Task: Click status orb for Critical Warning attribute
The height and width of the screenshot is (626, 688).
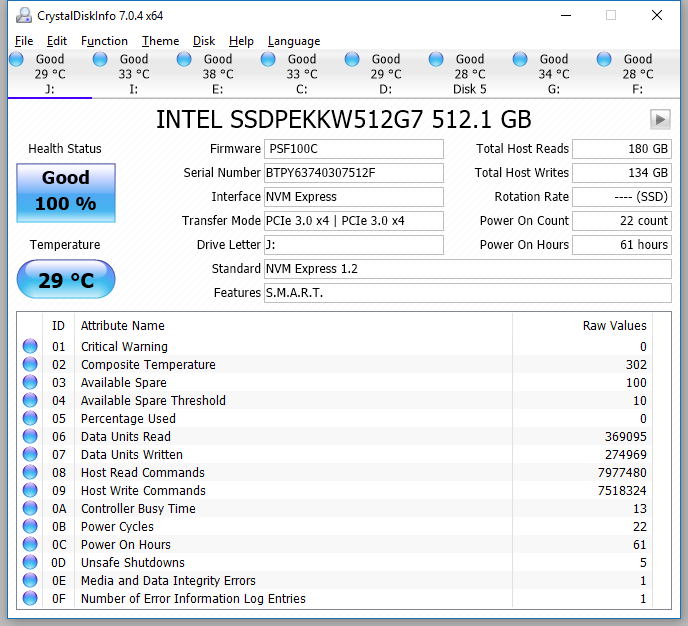Action: (x=30, y=347)
